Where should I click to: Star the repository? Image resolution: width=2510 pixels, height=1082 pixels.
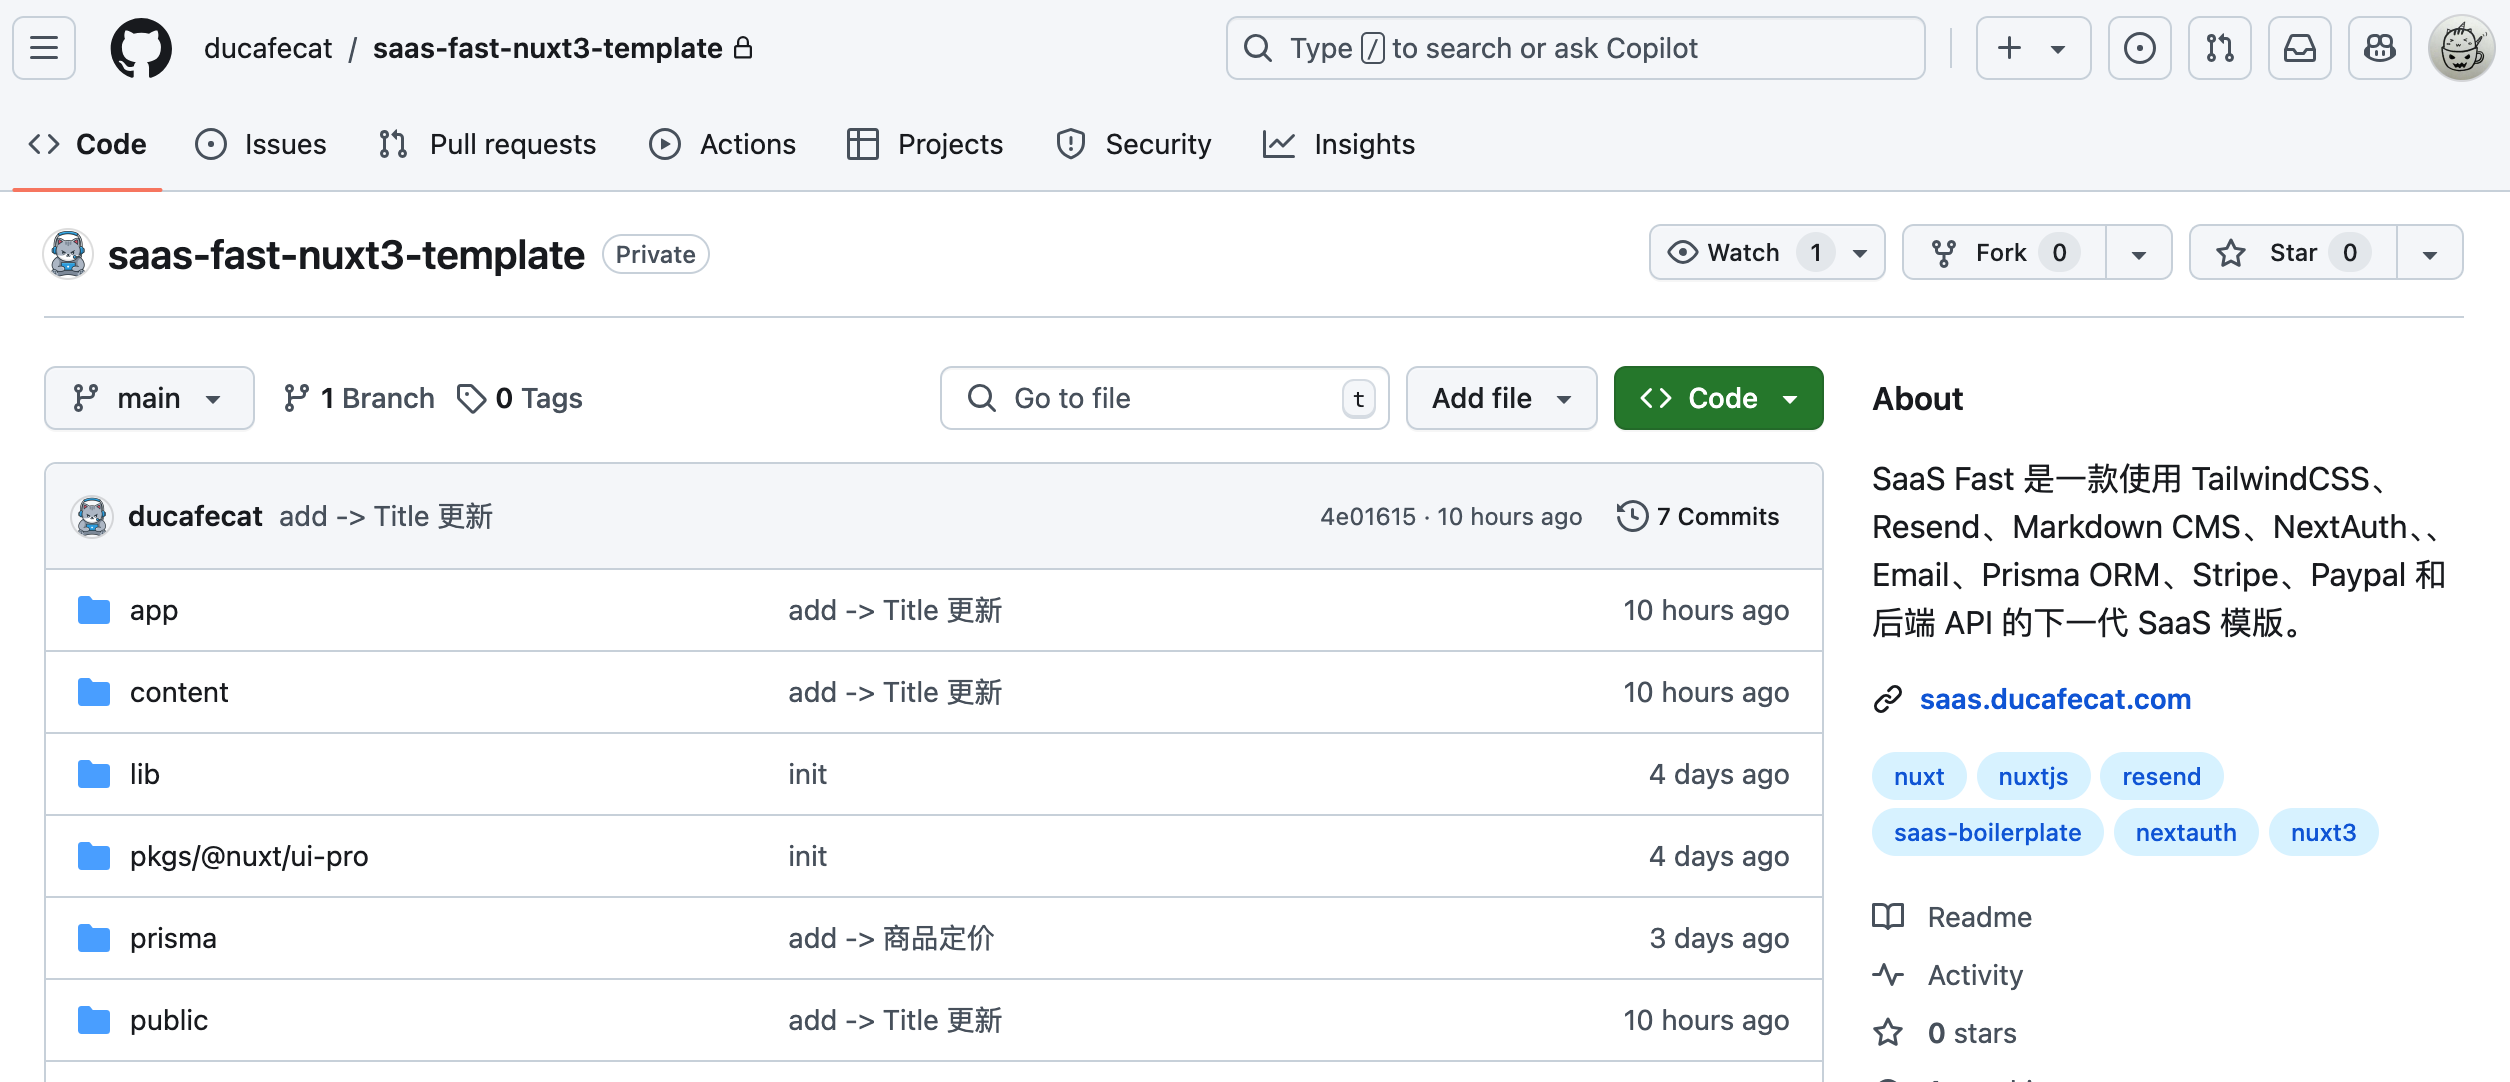coord(2293,252)
